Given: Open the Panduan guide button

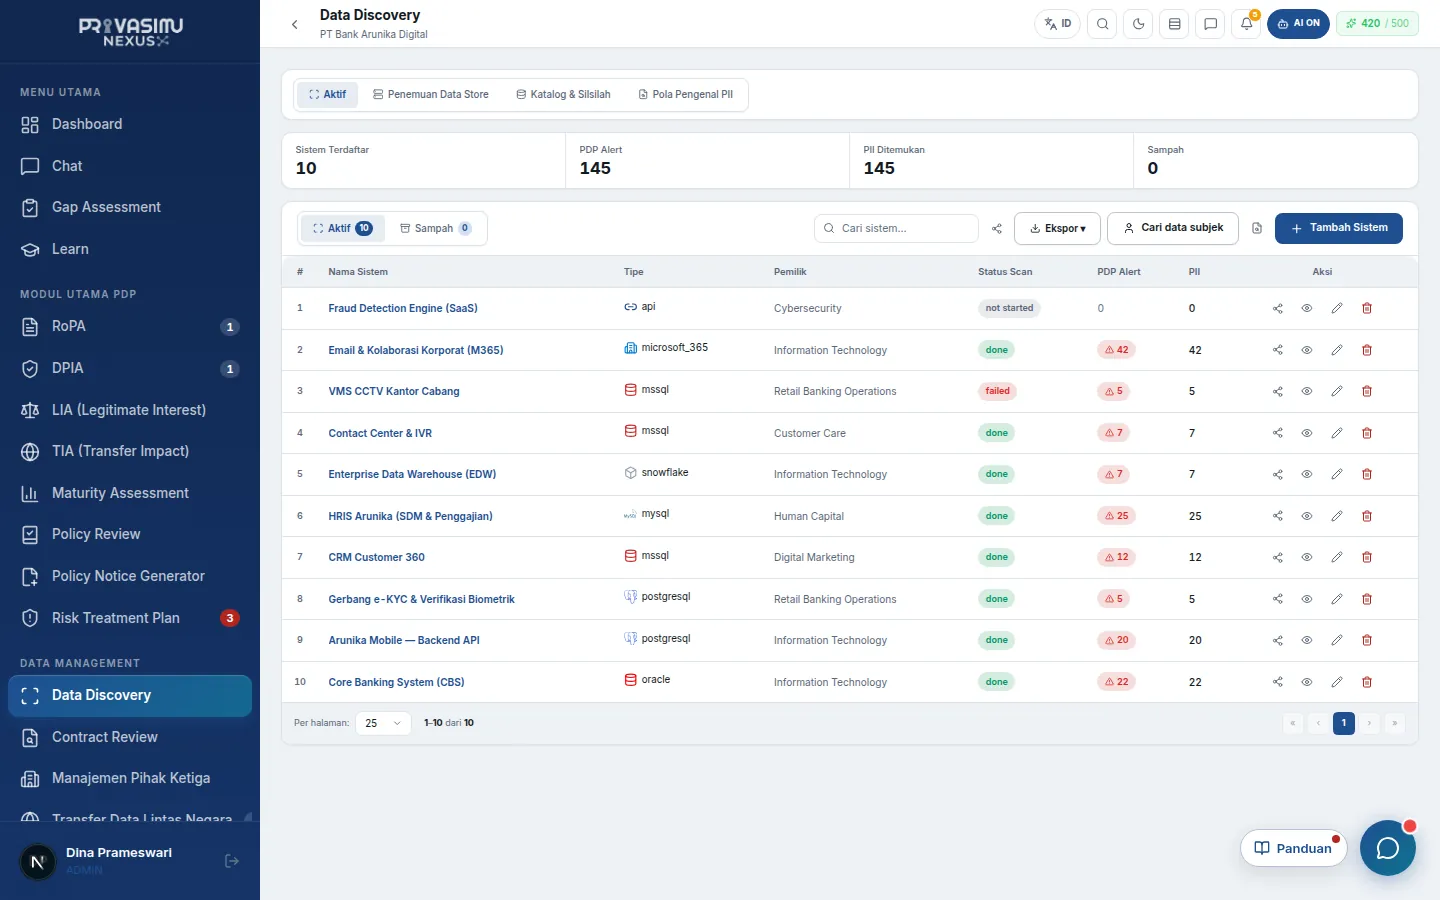Looking at the screenshot, I should coord(1293,848).
